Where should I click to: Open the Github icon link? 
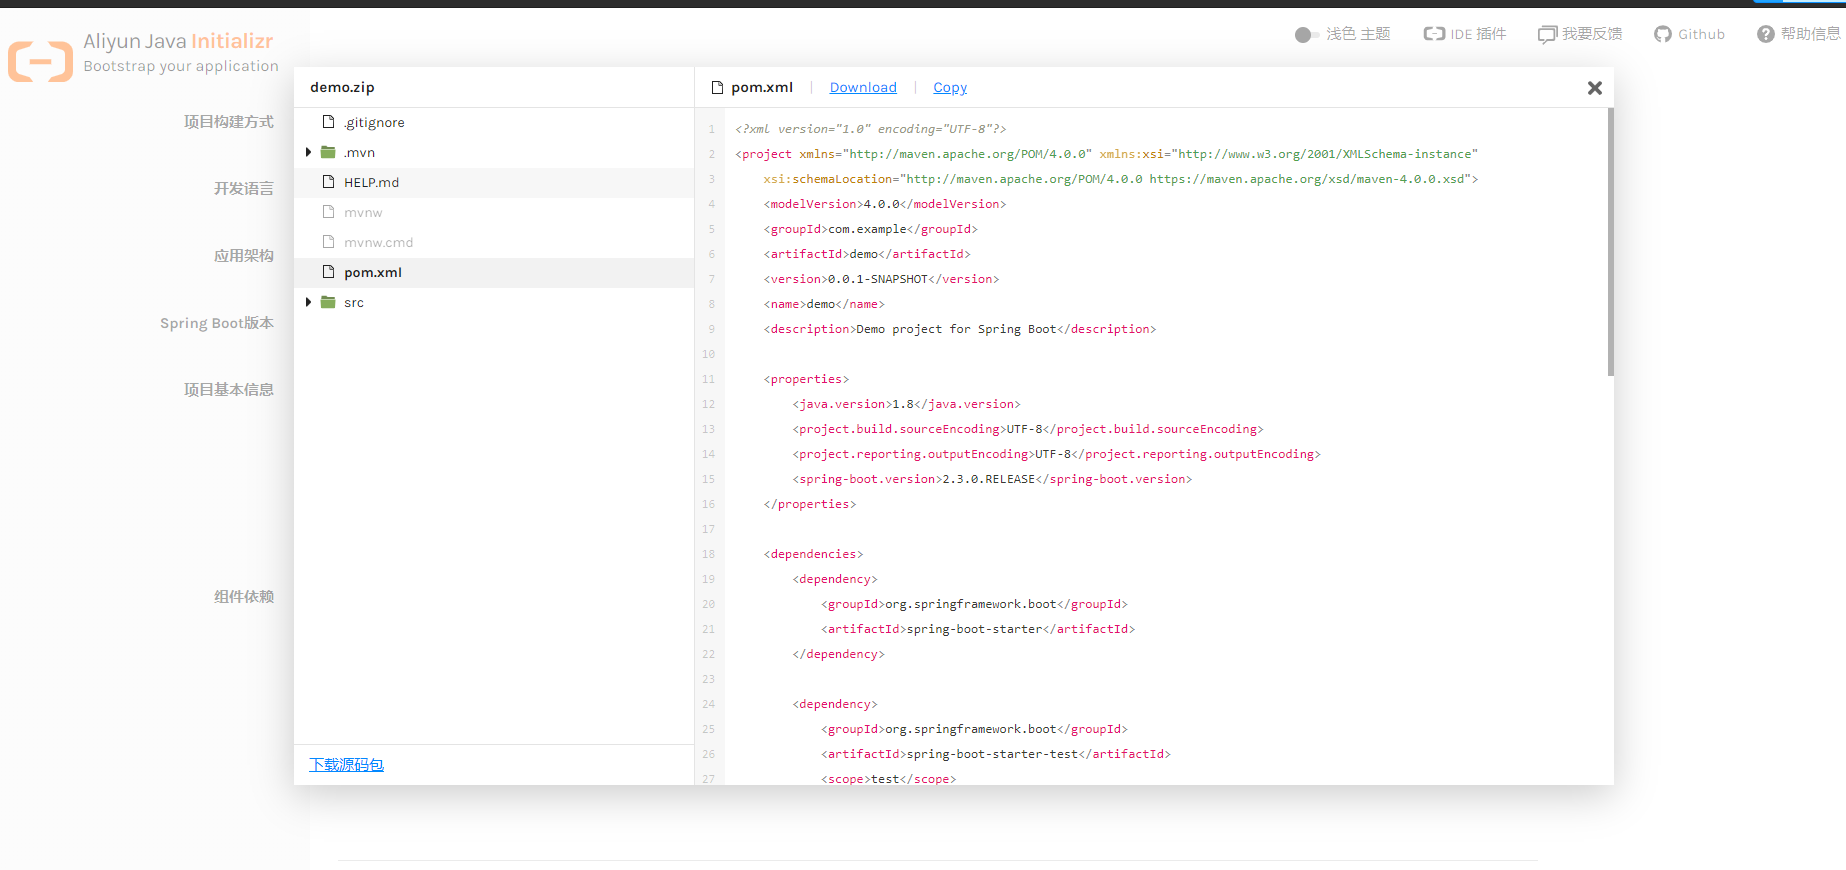coord(1662,34)
